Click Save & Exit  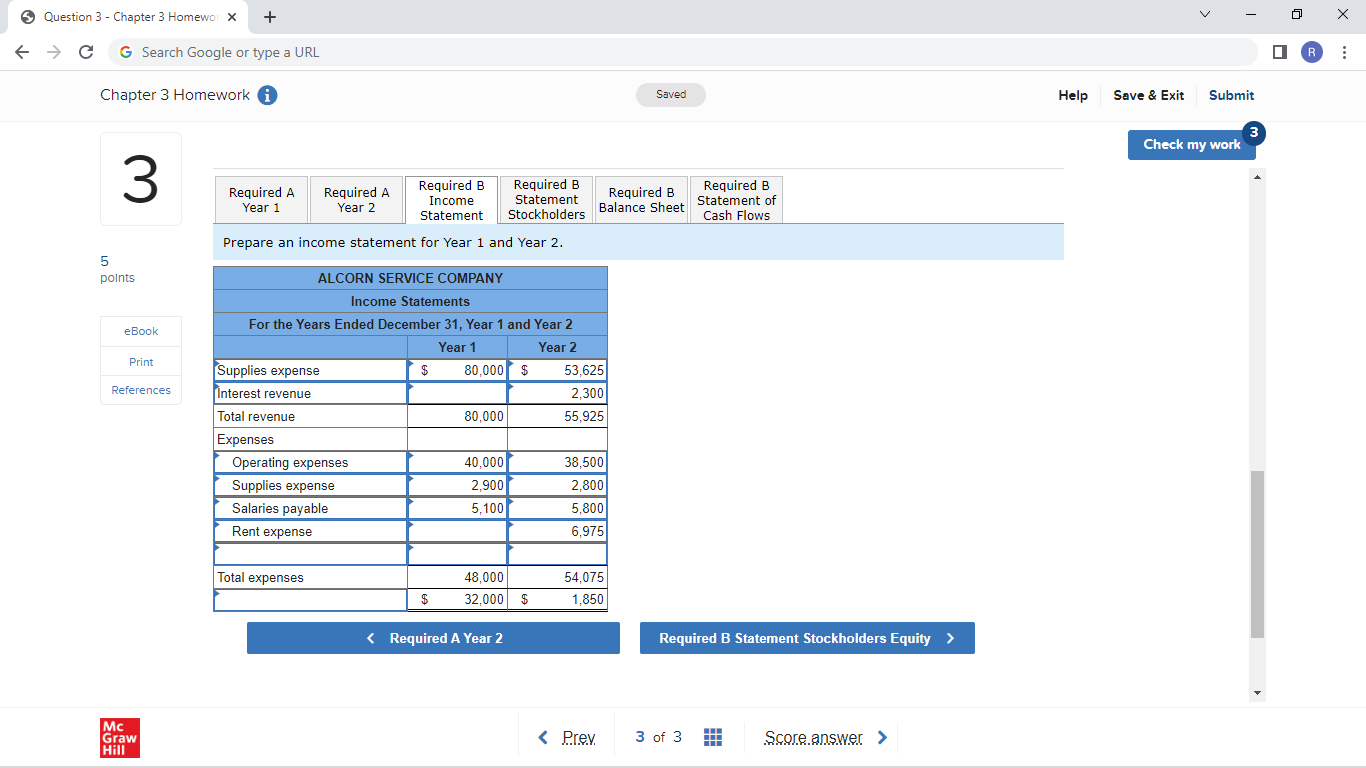click(x=1149, y=95)
